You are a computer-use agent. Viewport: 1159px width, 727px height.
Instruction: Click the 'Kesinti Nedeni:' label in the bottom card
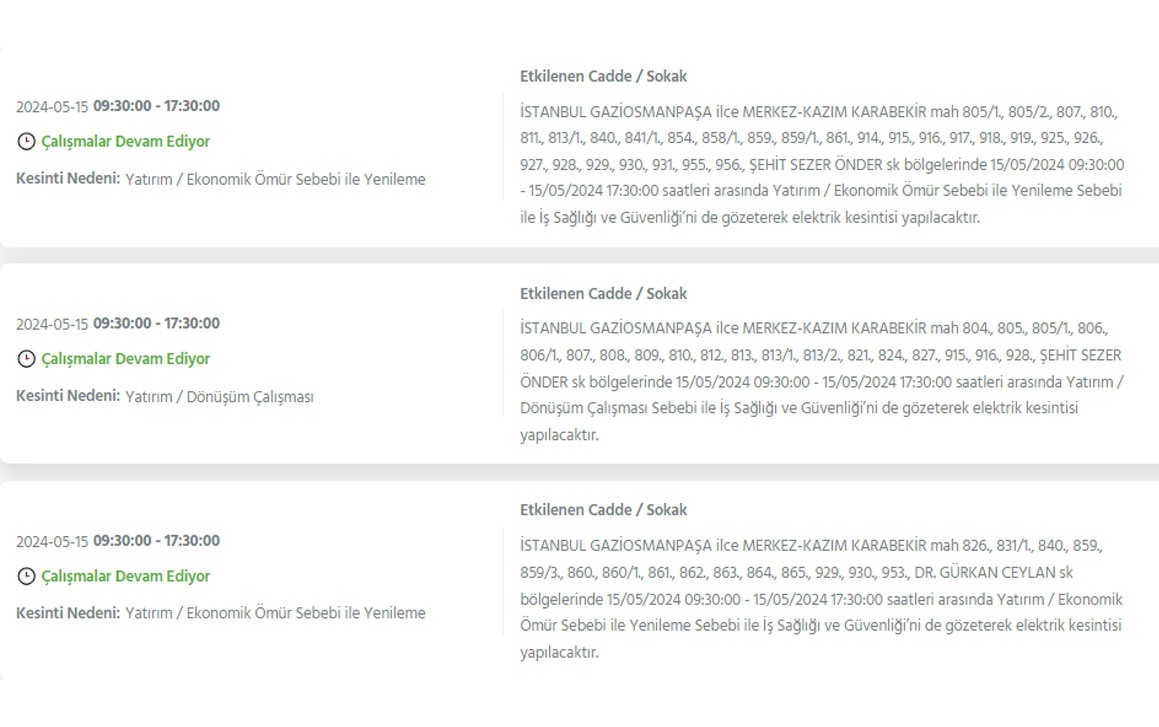[x=68, y=612]
